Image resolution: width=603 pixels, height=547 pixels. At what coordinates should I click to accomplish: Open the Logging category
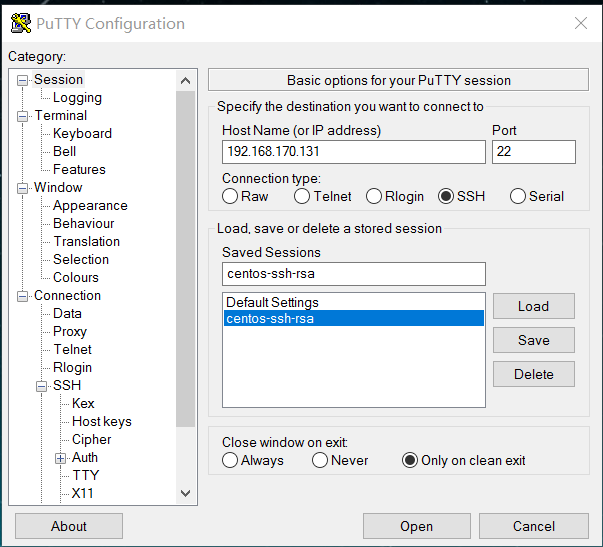[77, 98]
